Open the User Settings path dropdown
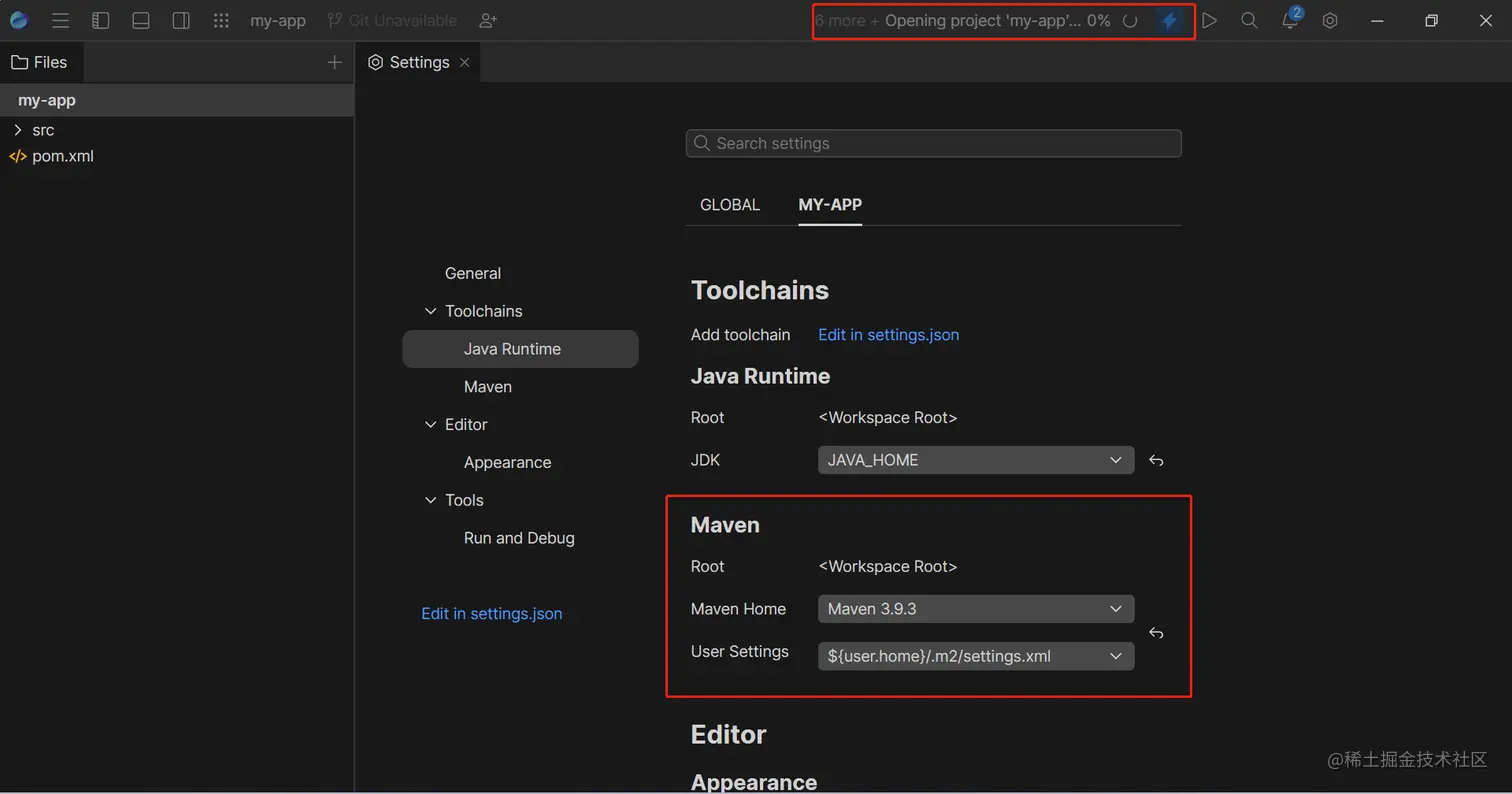This screenshot has height=794, width=1512. click(976, 656)
